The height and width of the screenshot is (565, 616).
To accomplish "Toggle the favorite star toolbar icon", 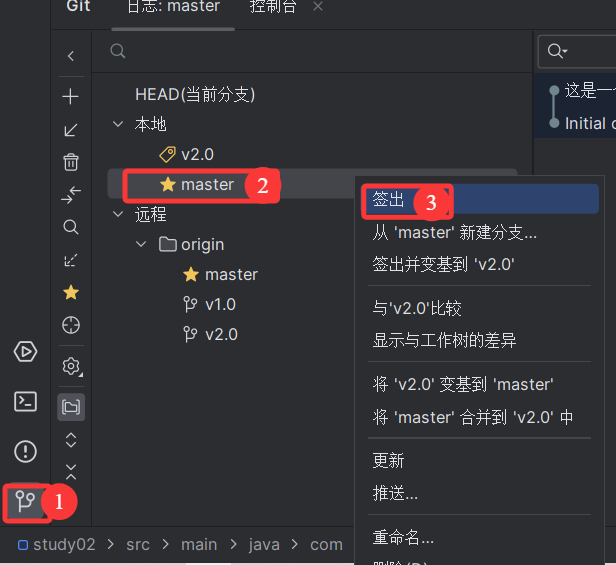I will [71, 292].
